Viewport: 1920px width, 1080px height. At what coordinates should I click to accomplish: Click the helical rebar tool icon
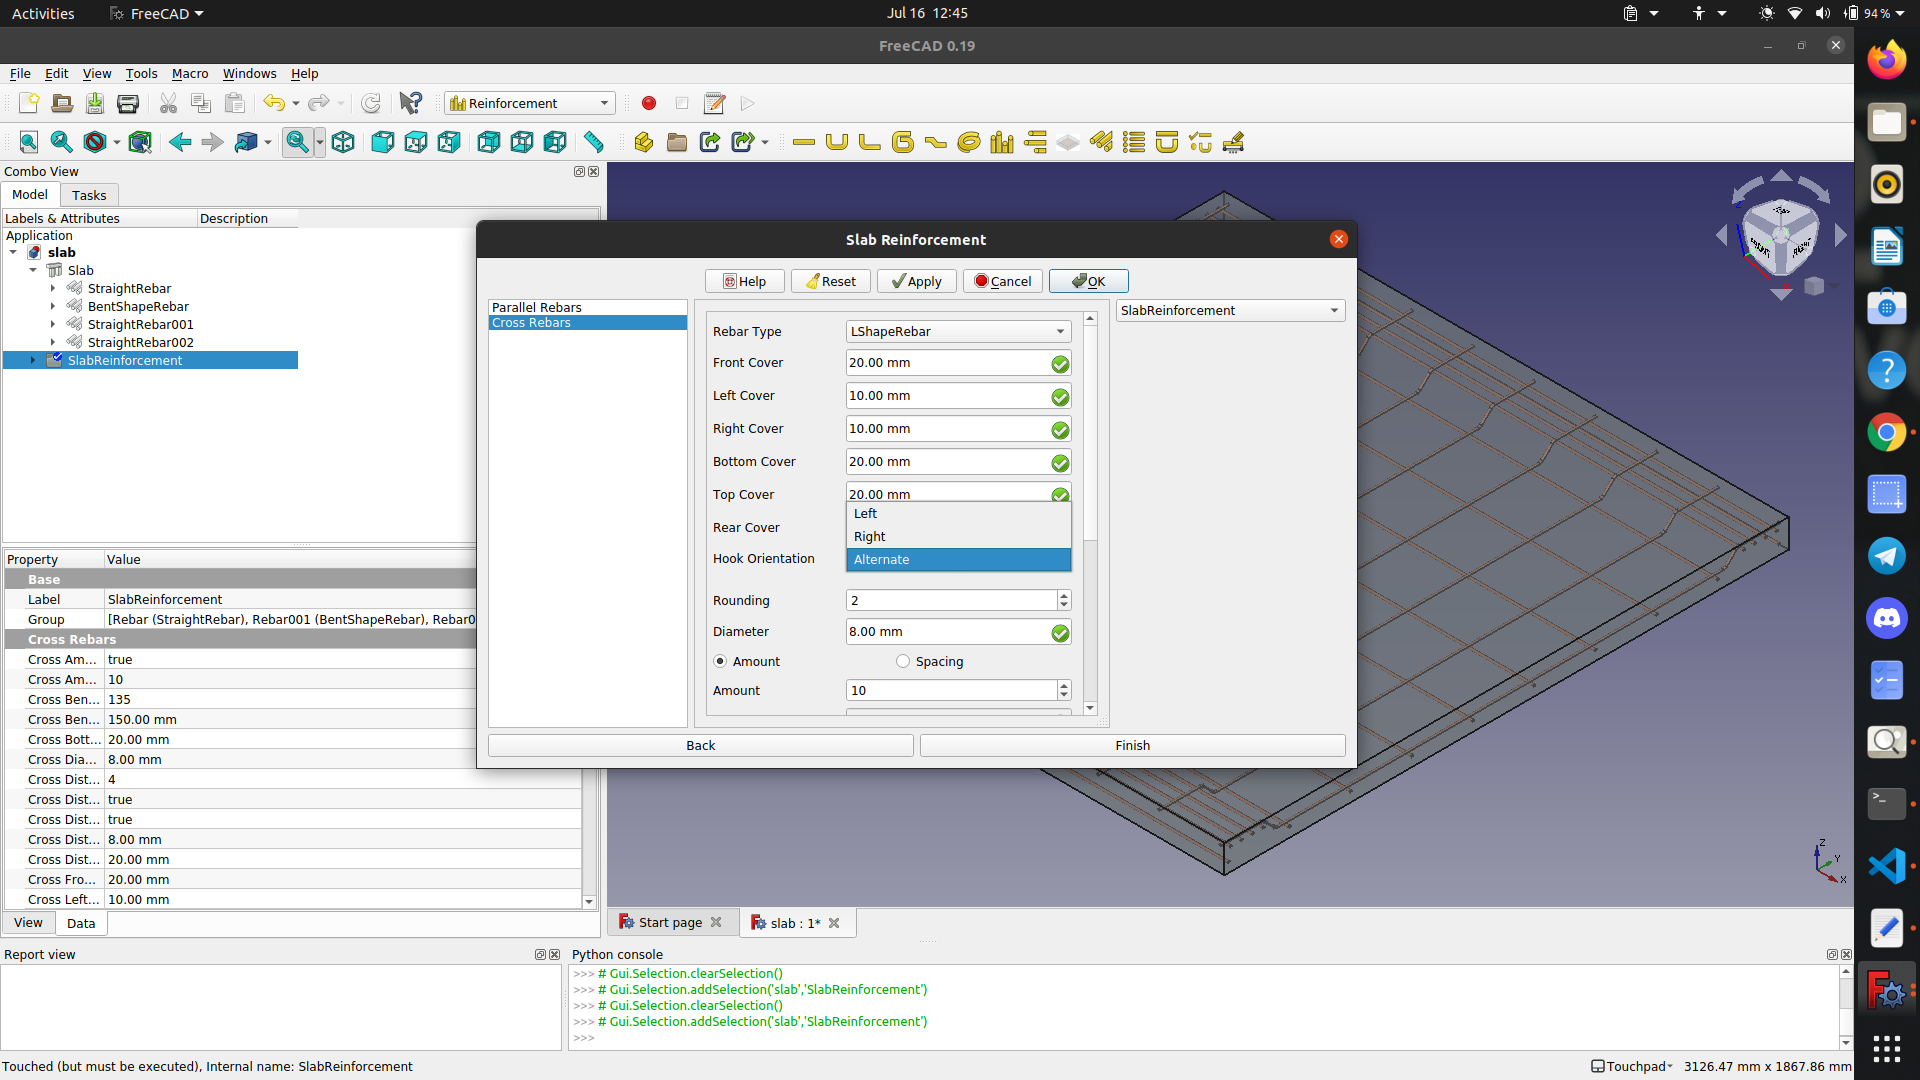pos(968,142)
